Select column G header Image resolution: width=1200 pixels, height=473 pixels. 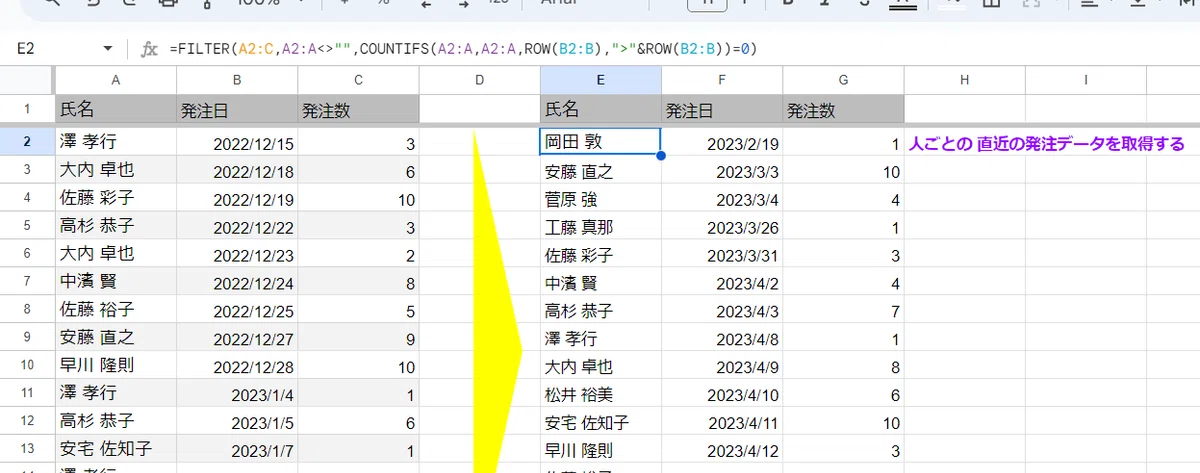[x=843, y=79]
